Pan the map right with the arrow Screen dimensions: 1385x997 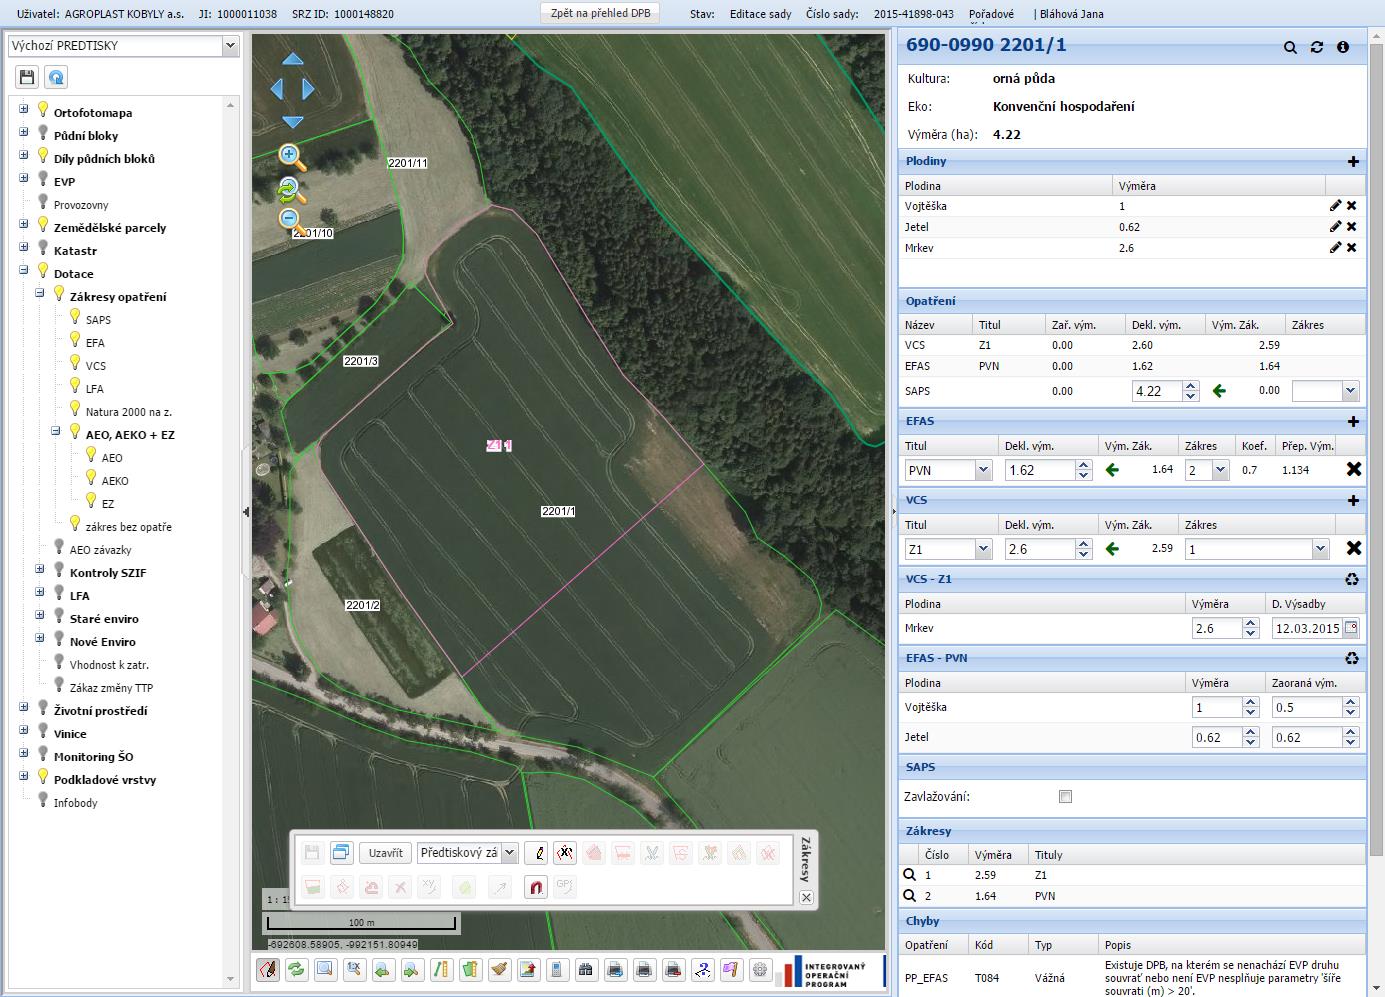click(308, 89)
